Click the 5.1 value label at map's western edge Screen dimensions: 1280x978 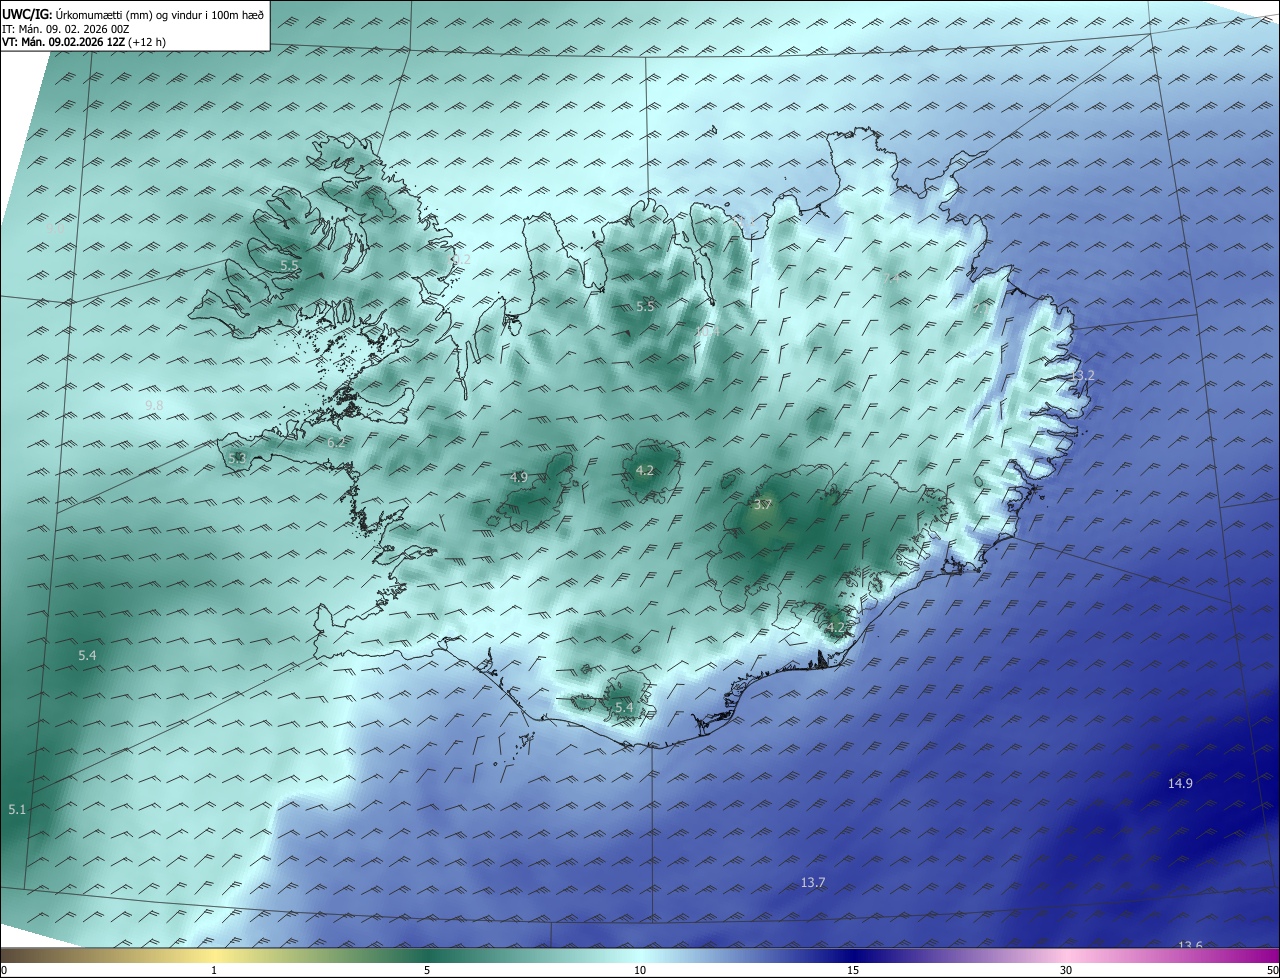17,809
